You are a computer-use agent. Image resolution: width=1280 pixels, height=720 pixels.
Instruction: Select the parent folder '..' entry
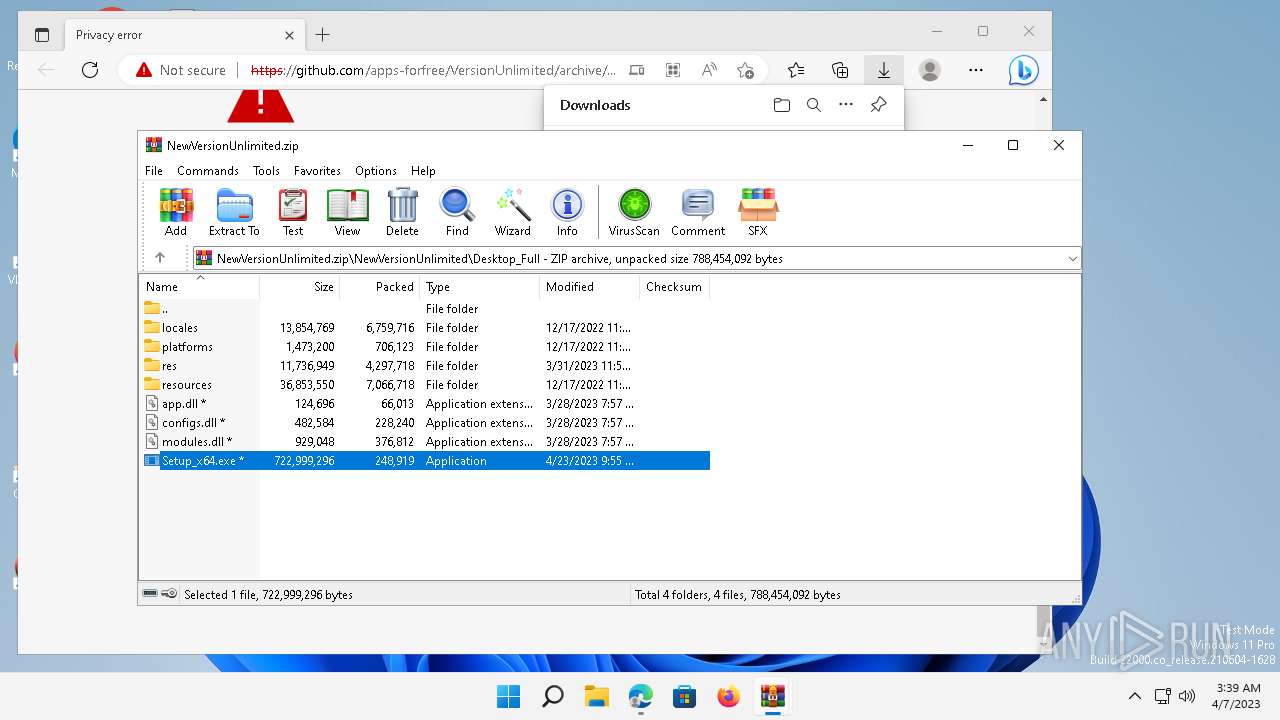[x=425, y=309]
